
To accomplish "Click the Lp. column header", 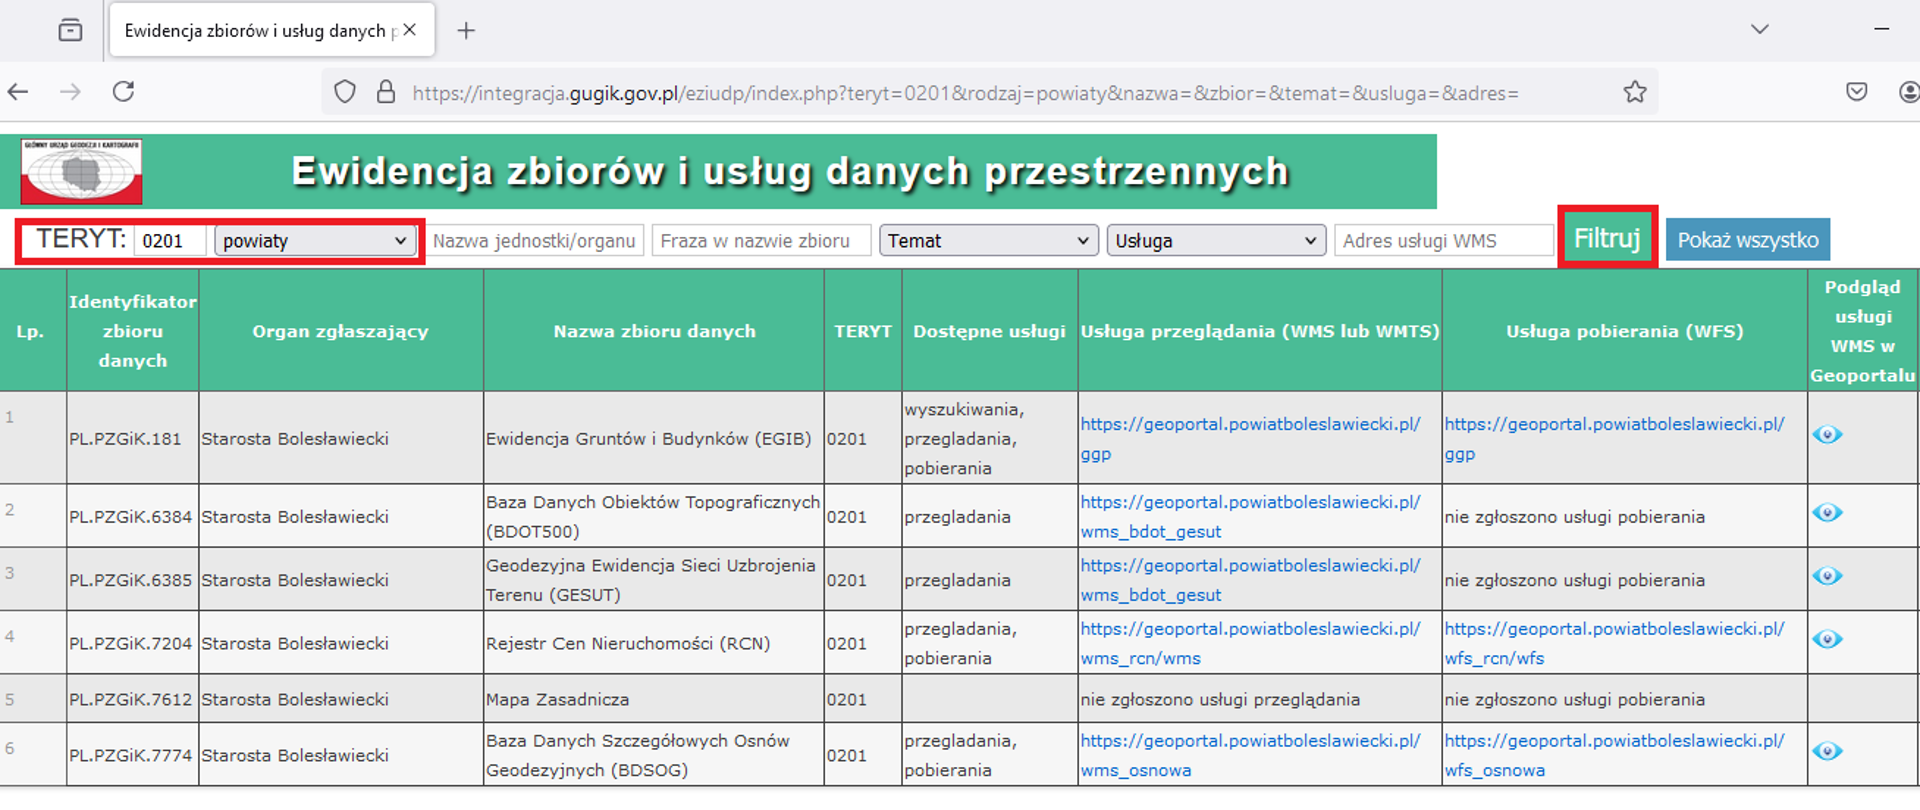I will pyautogui.click(x=31, y=331).
